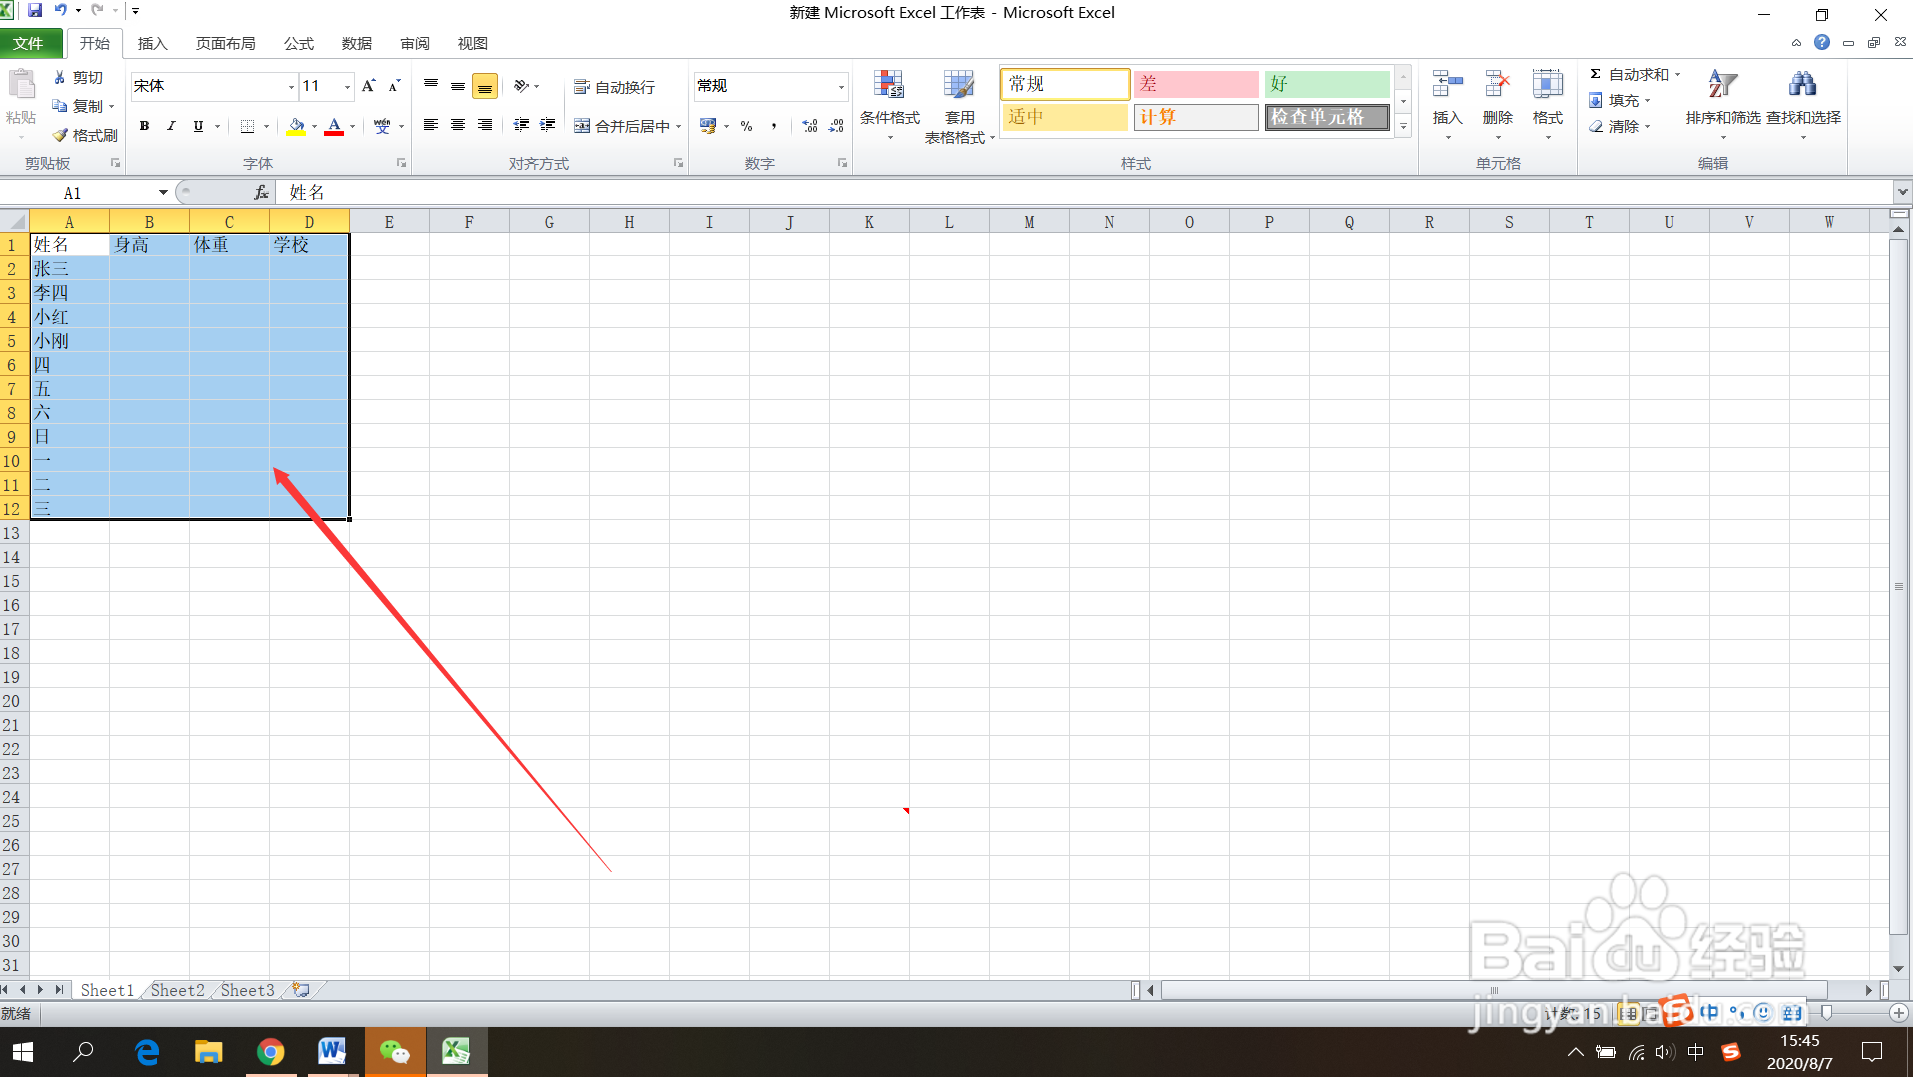Click the Copy (复制) icon

point(60,105)
